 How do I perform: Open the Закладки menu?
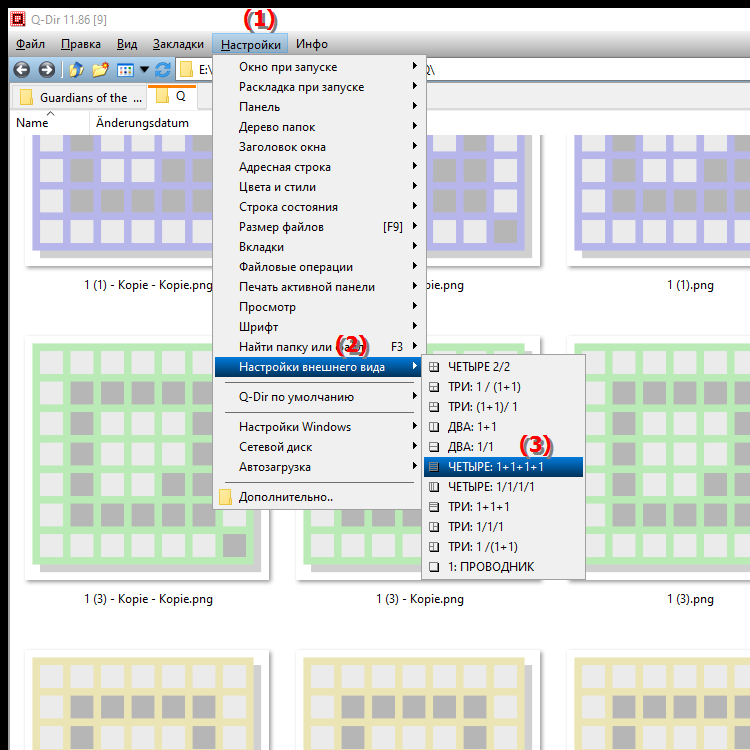178,44
